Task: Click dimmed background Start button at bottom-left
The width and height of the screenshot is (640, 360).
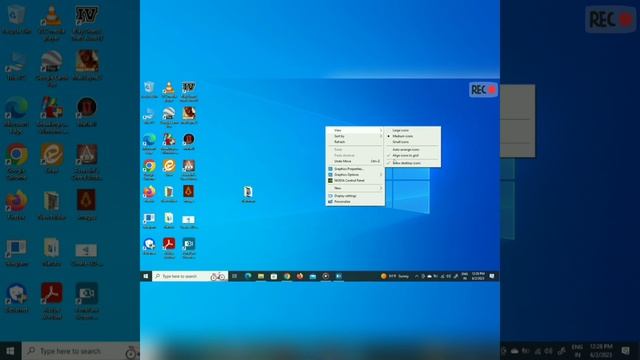Action: pos(10,351)
